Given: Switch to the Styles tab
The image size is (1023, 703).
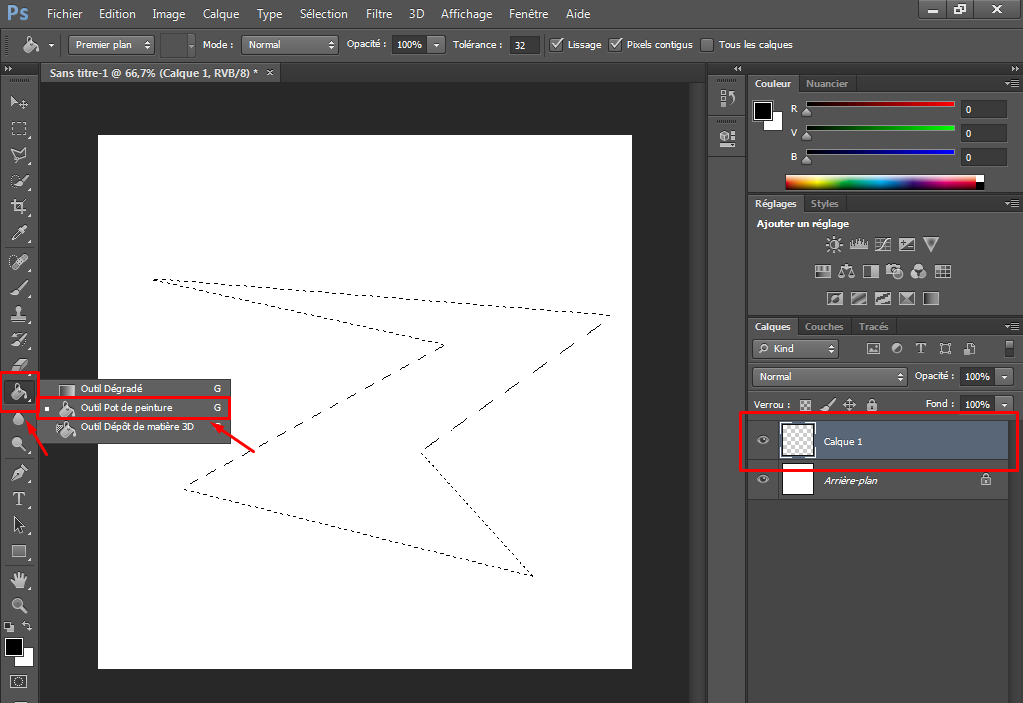Looking at the screenshot, I should [824, 203].
